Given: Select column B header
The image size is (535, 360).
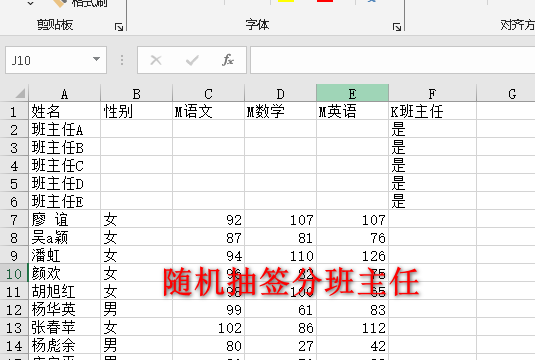Looking at the screenshot, I should pos(136,93).
